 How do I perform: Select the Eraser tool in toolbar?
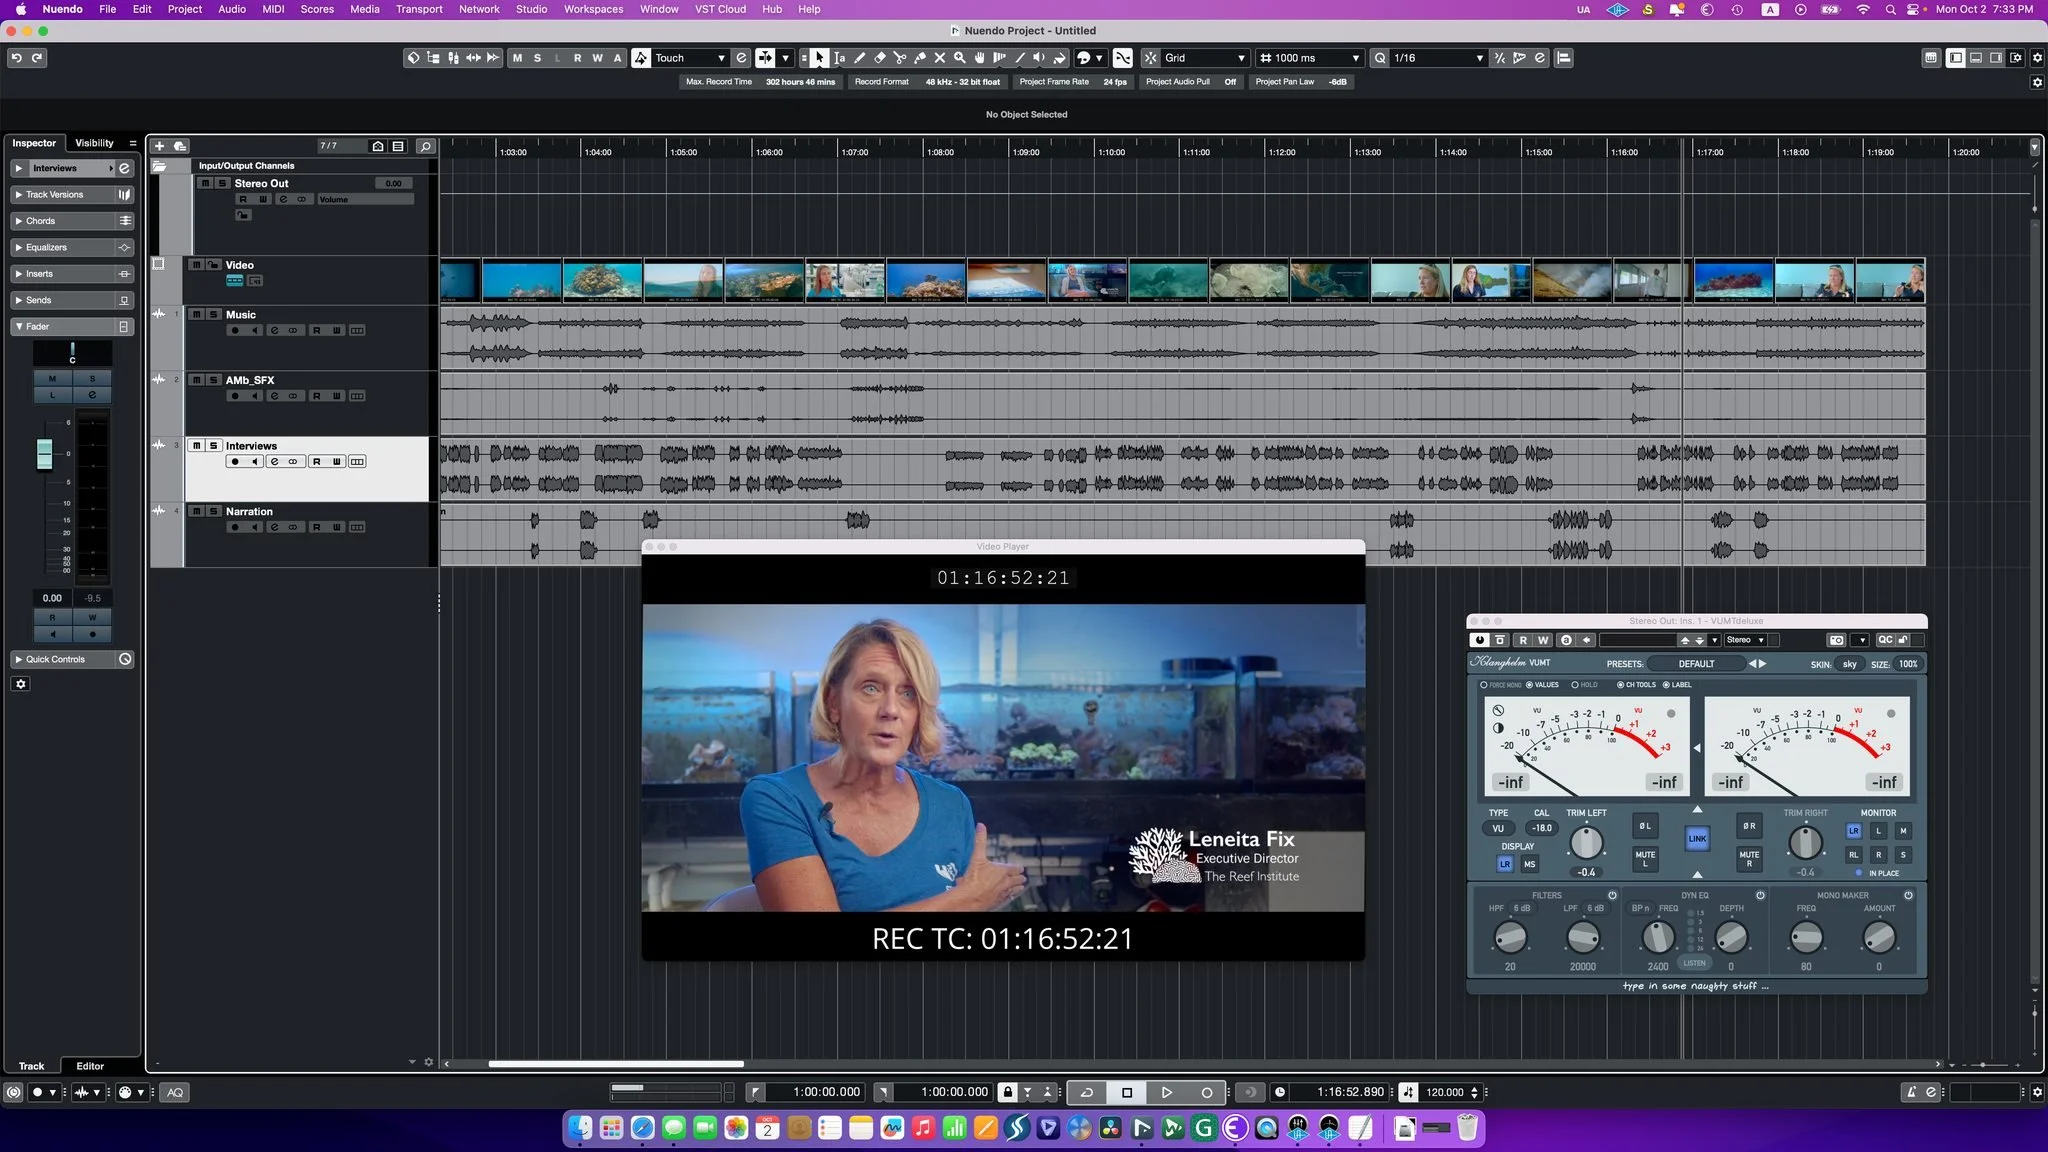(880, 58)
